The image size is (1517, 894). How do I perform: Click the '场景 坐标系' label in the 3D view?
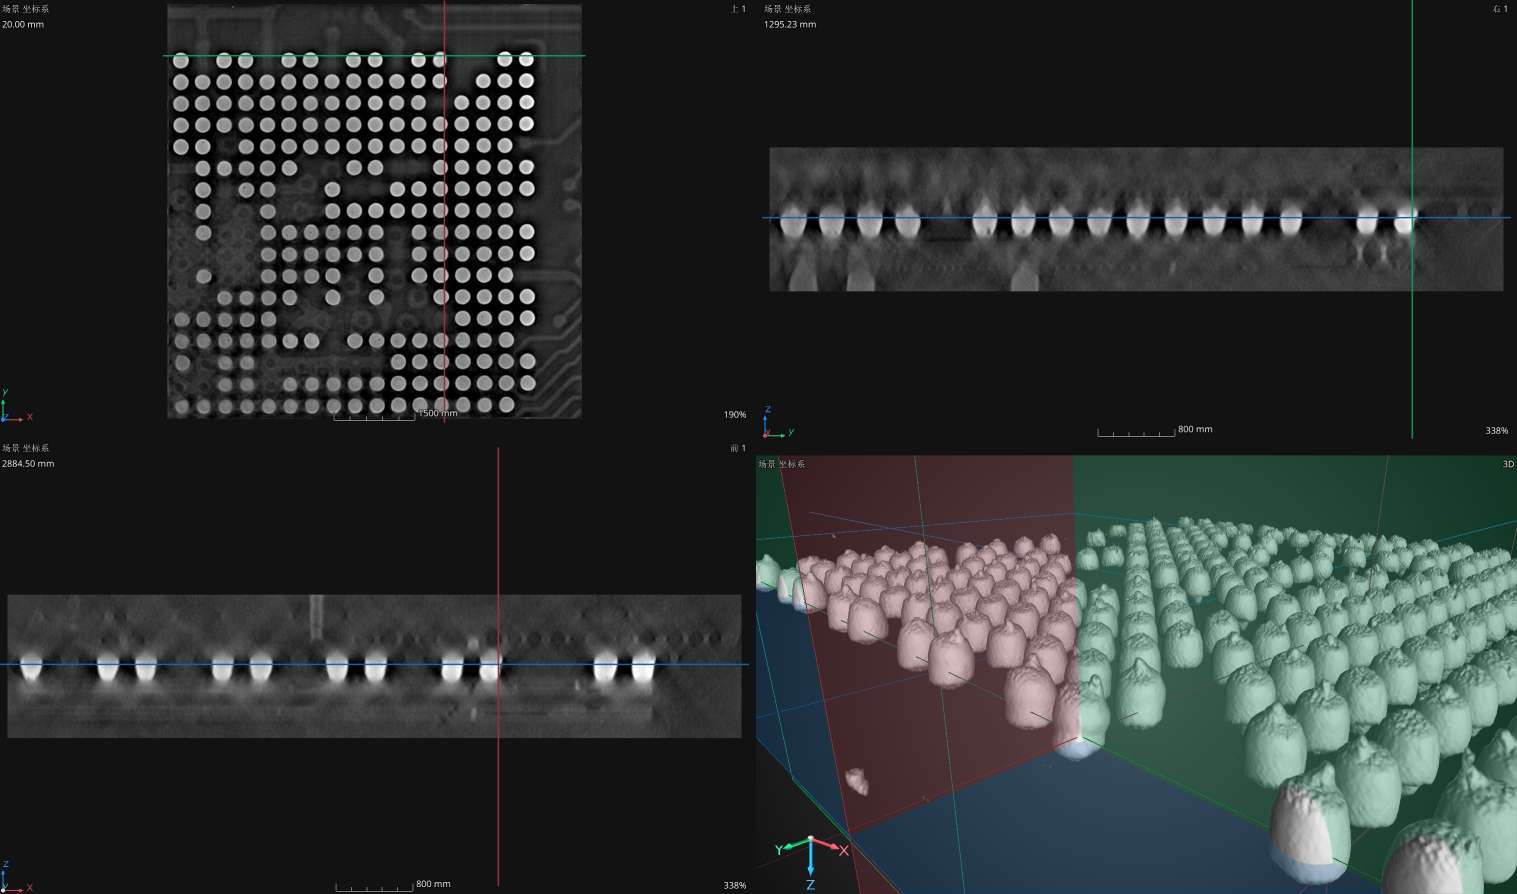pyautogui.click(x=781, y=464)
